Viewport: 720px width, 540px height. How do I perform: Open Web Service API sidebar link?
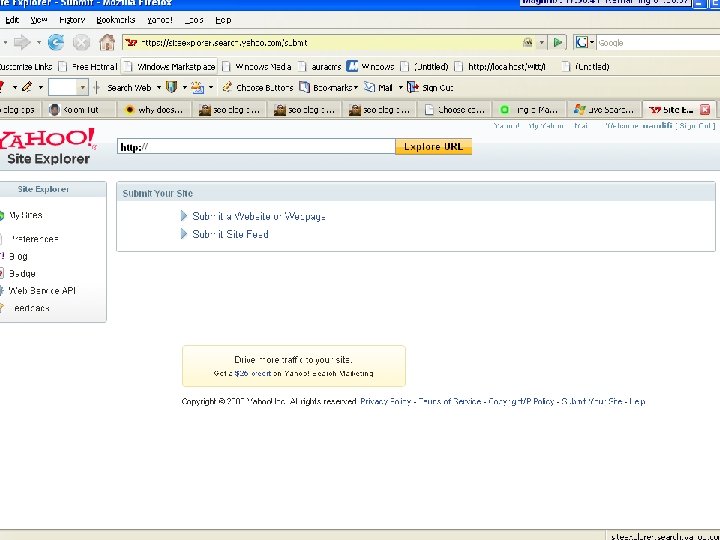pos(42,290)
